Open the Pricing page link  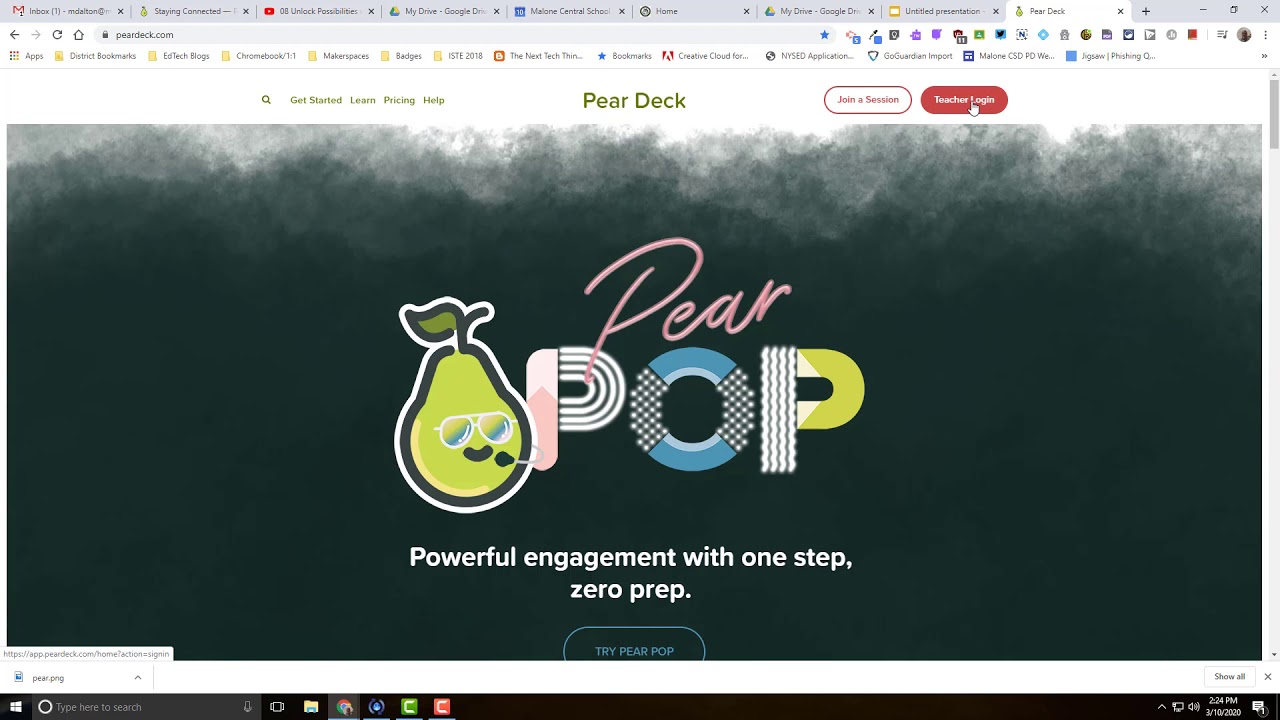(x=399, y=100)
